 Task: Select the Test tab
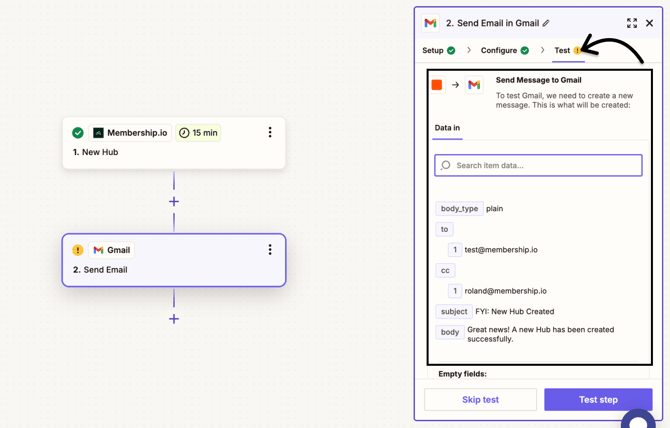click(567, 50)
